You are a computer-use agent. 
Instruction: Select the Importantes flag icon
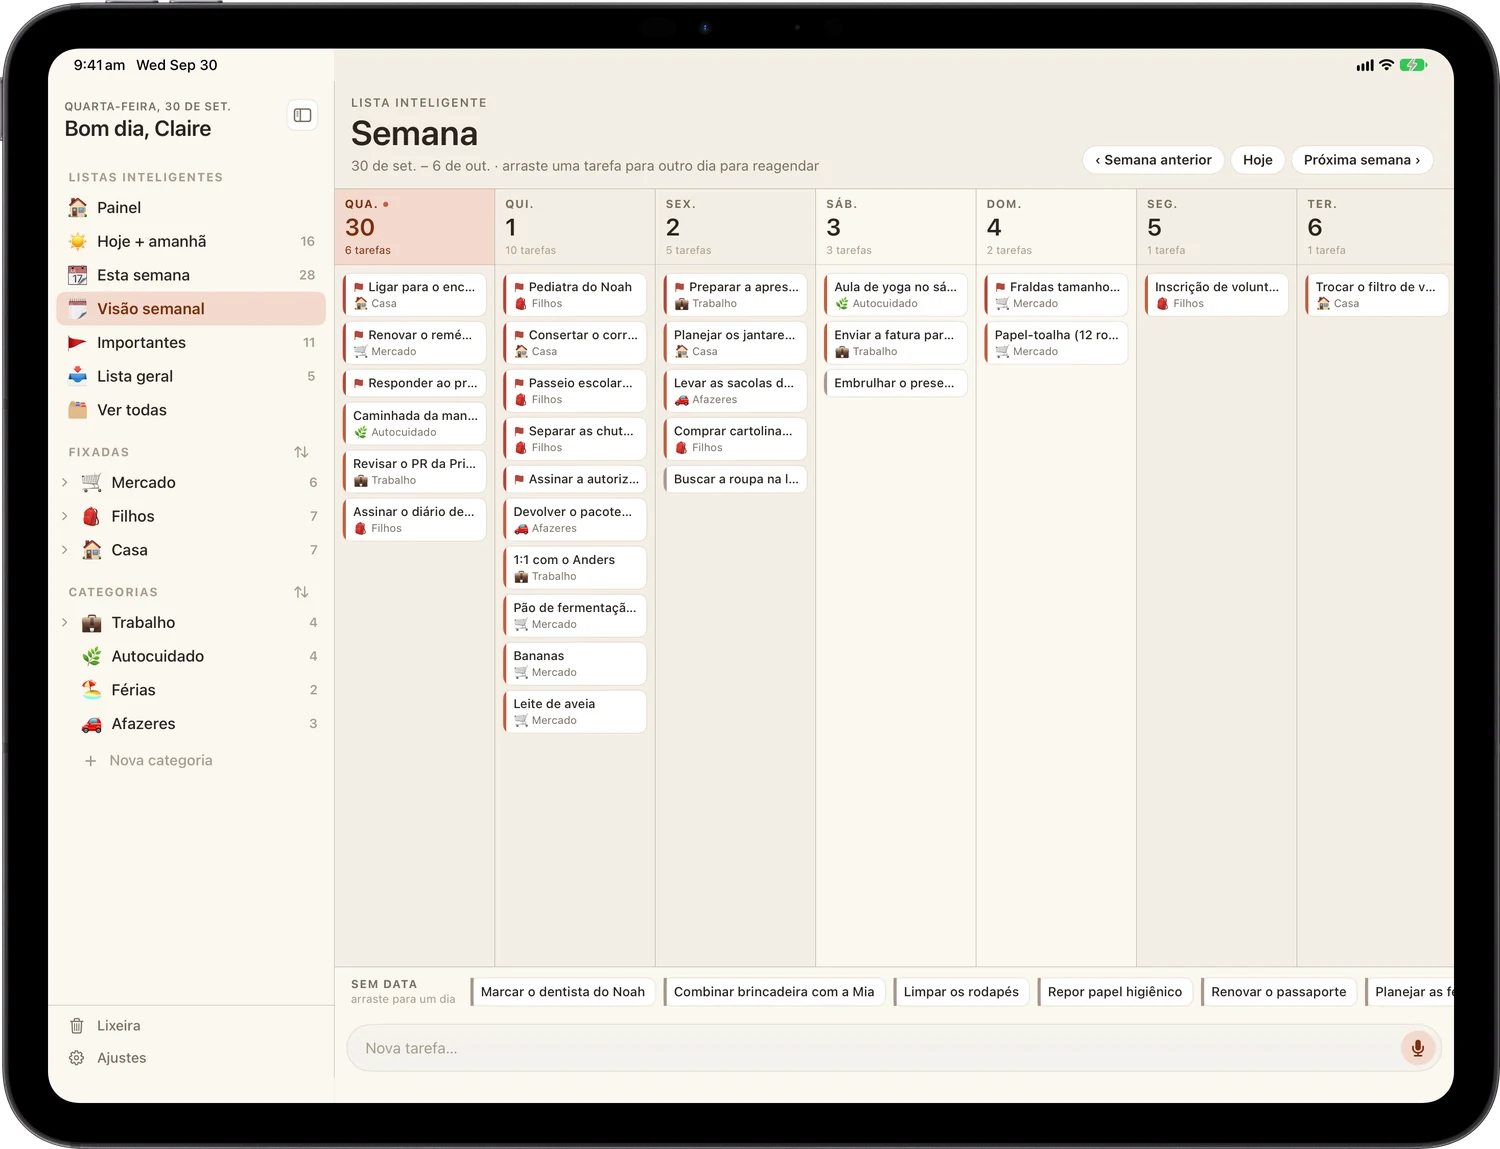pyautogui.click(x=78, y=343)
